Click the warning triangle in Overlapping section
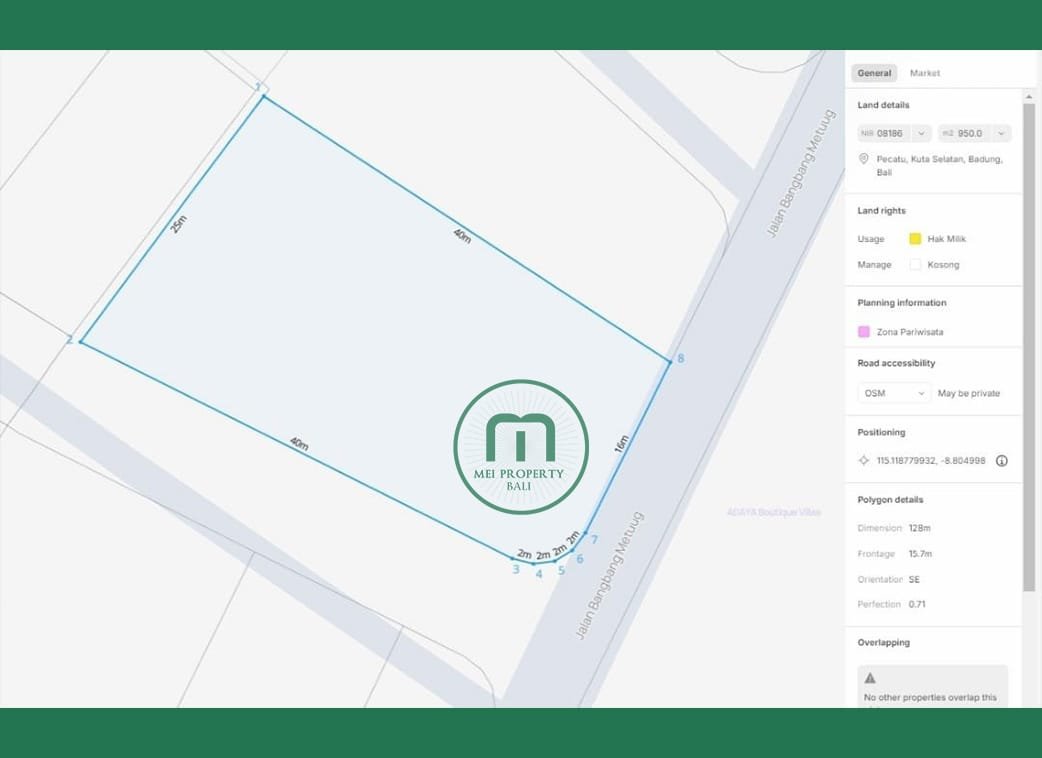Image resolution: width=1042 pixels, height=758 pixels. pos(870,678)
